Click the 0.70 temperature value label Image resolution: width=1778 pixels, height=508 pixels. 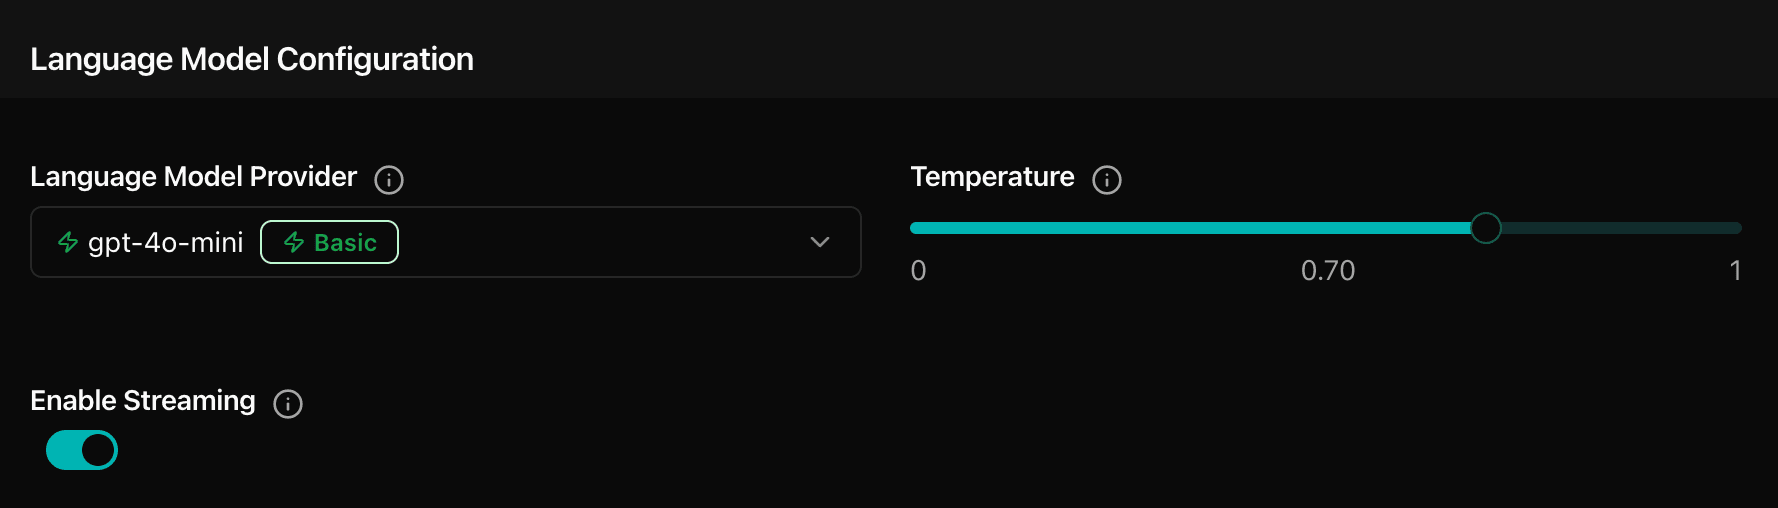coord(1328,271)
